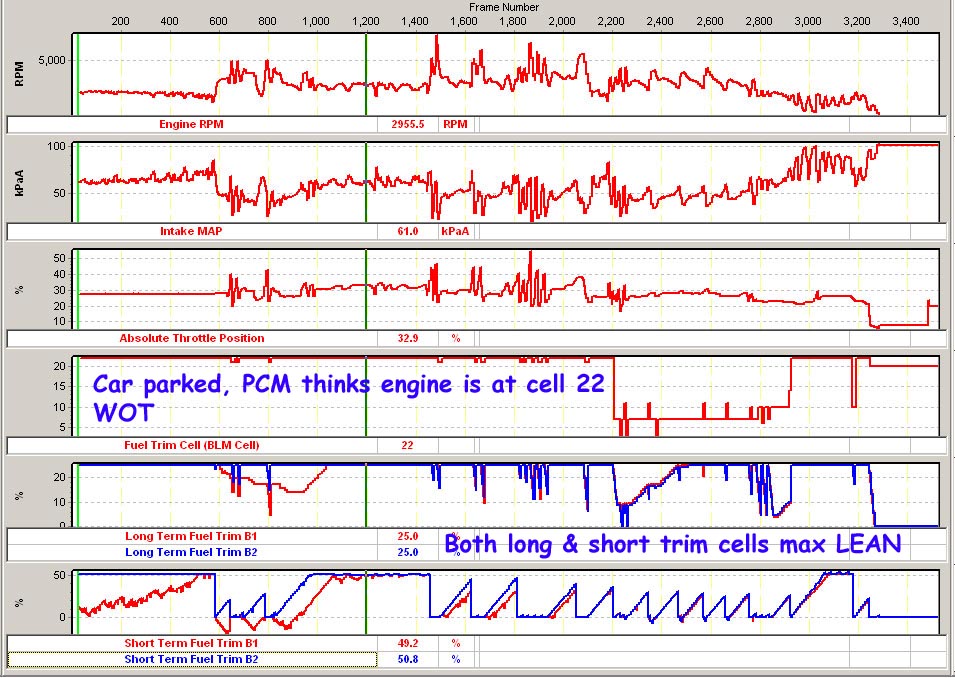The image size is (955, 678).
Task: Click the Long Term Fuel Trim B1 label
Action: coord(192,536)
